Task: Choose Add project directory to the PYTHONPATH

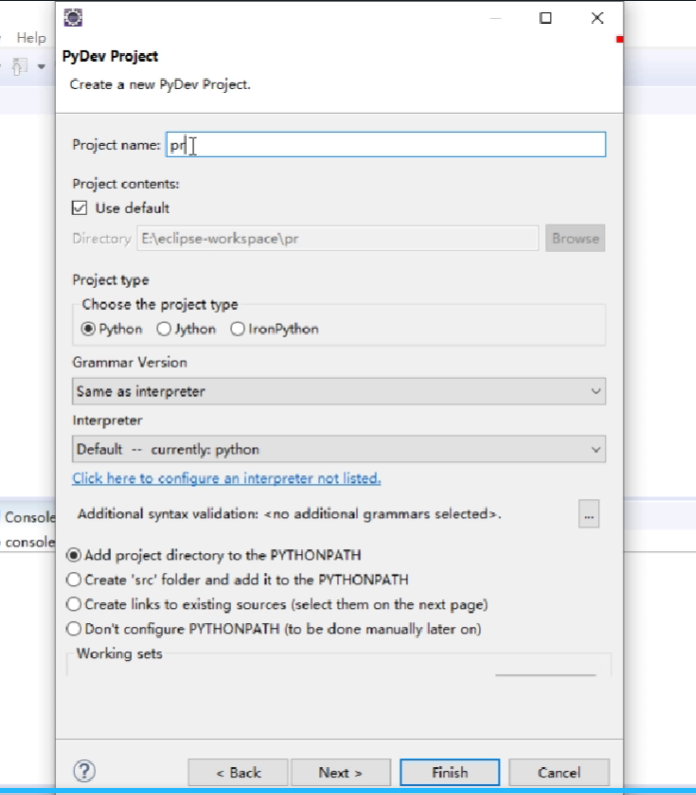Action: click(x=74, y=555)
